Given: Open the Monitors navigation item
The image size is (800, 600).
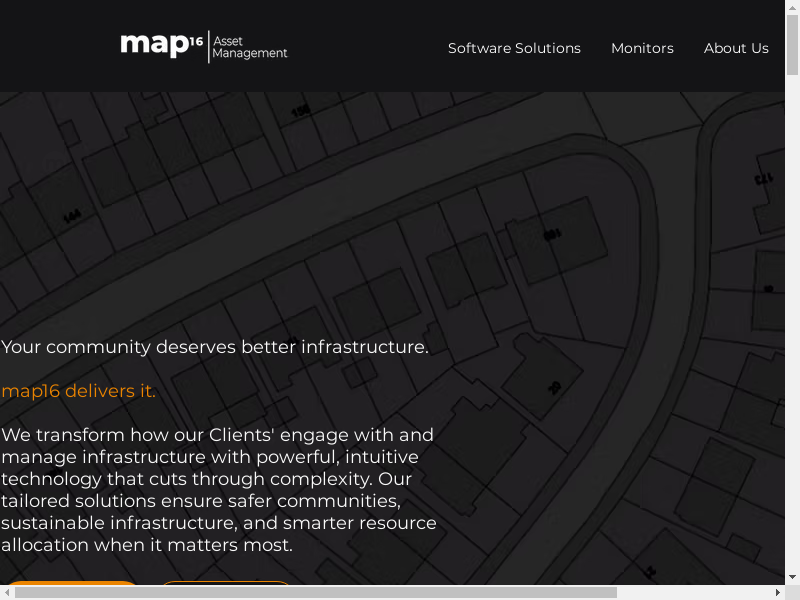Looking at the screenshot, I should 642,48.
